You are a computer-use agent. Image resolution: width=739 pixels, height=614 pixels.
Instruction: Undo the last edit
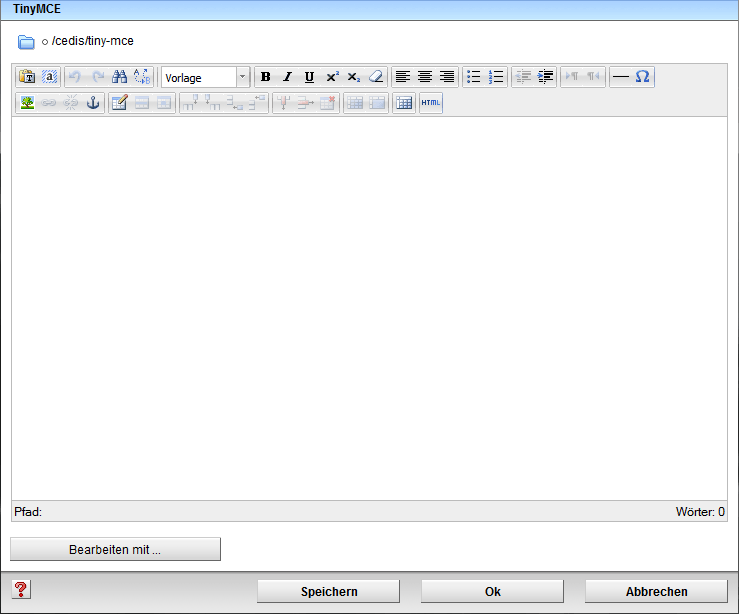(75, 77)
